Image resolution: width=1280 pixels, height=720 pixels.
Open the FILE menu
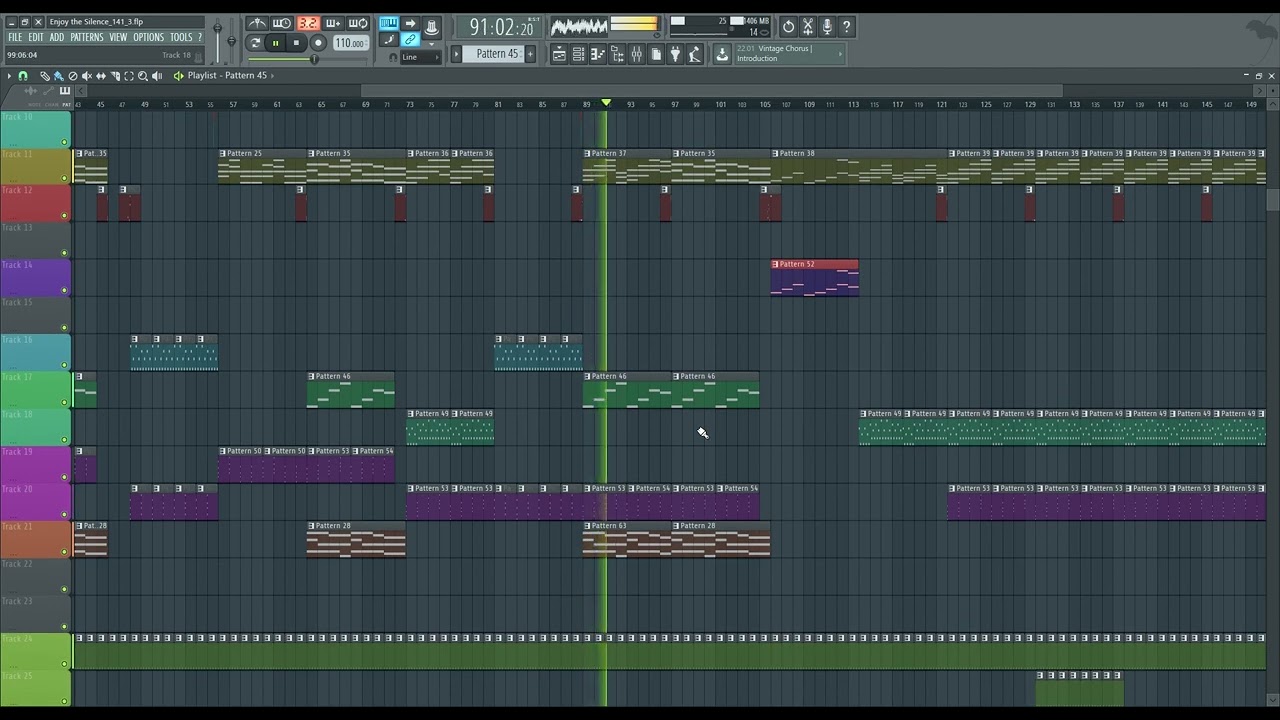(15, 38)
